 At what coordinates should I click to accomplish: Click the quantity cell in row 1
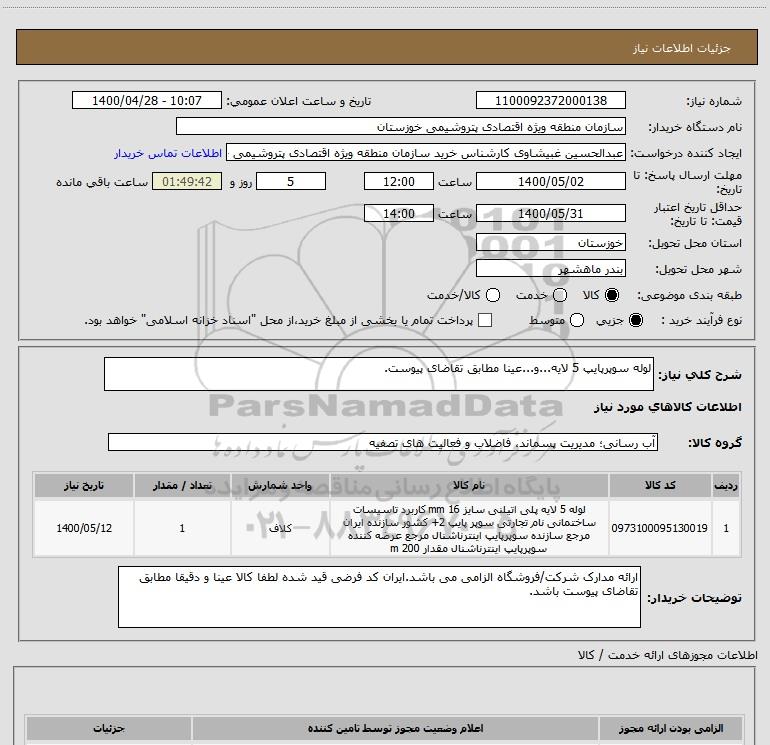(x=182, y=528)
